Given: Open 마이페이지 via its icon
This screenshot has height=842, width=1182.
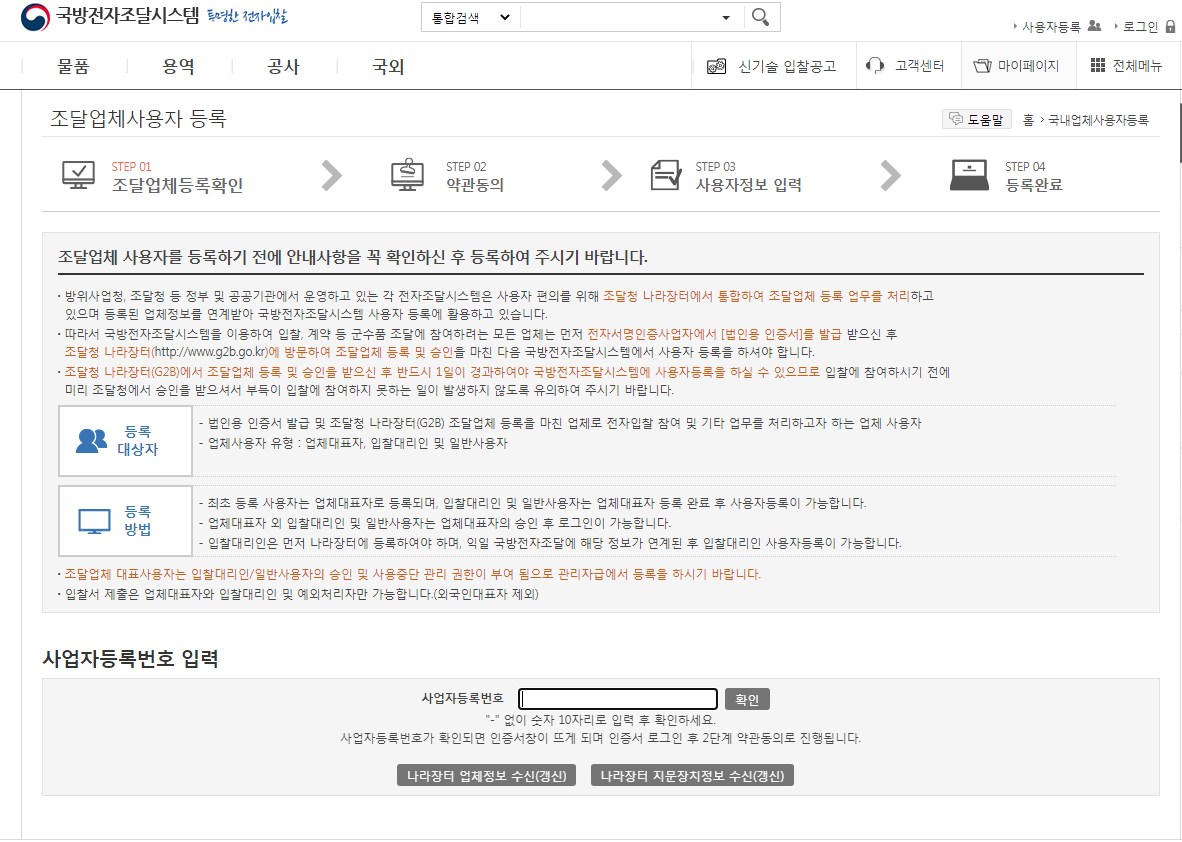Looking at the screenshot, I should 985,65.
